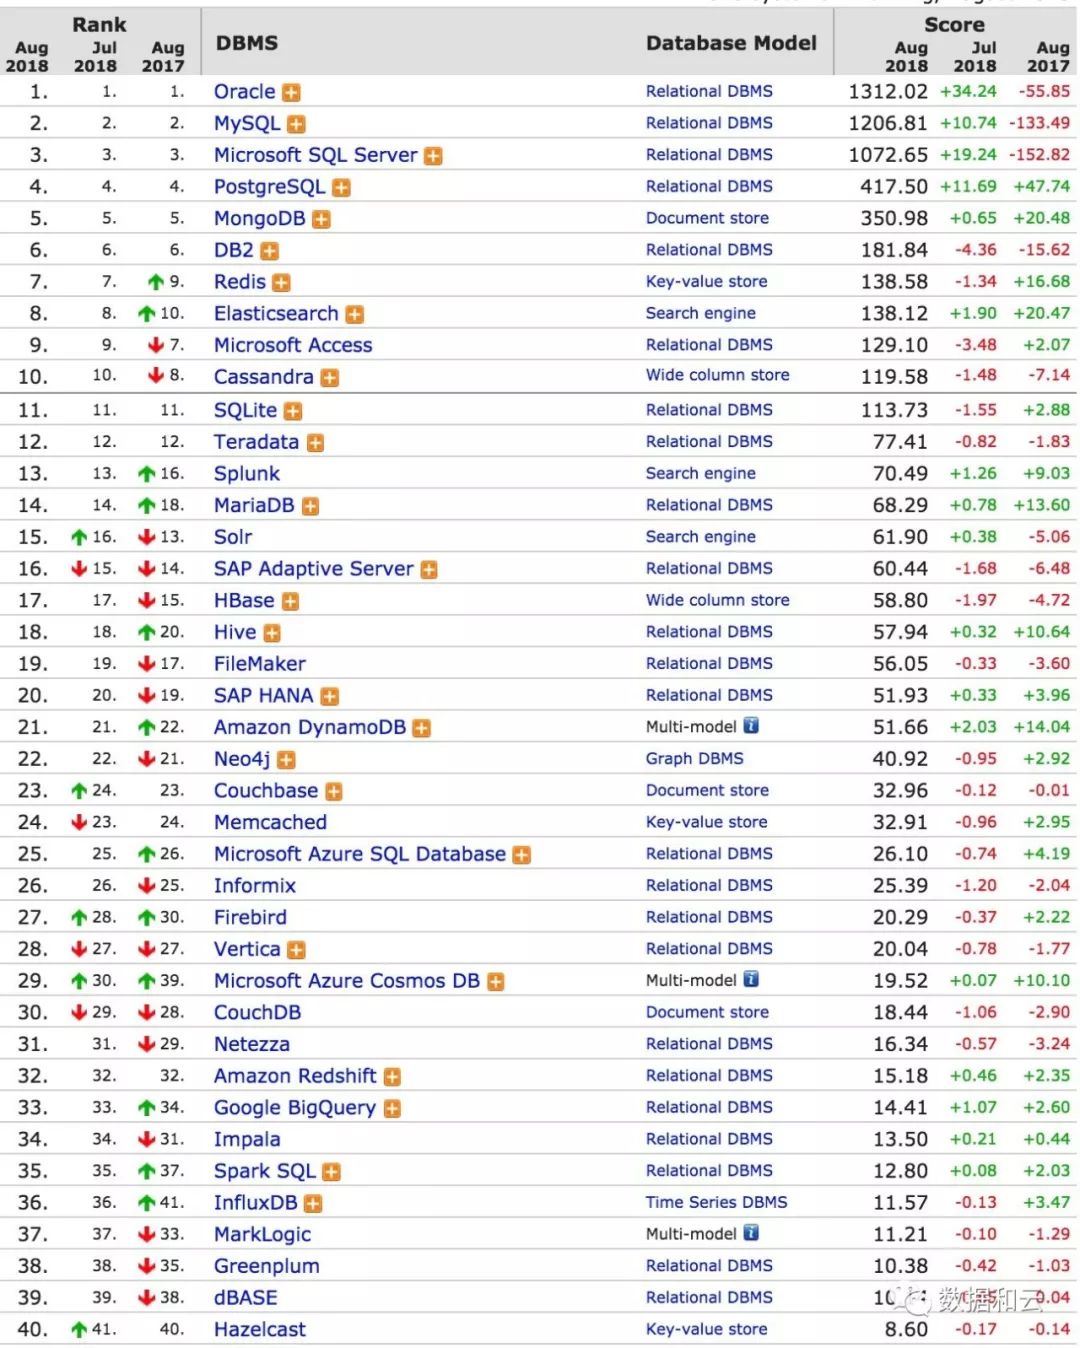Click the plus icon beside Hive
Image resolution: width=1080 pixels, height=1348 pixels.
pyautogui.click(x=272, y=634)
